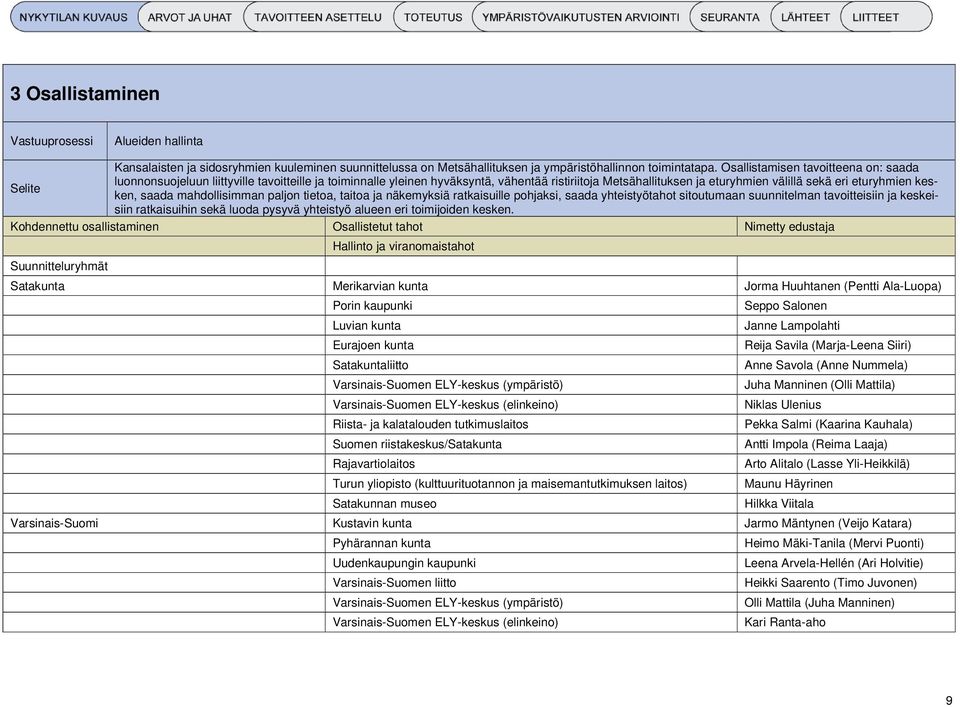Click Olli Mattila (Juha Manninen) cell
The width and height of the screenshot is (960, 707).
click(846, 602)
